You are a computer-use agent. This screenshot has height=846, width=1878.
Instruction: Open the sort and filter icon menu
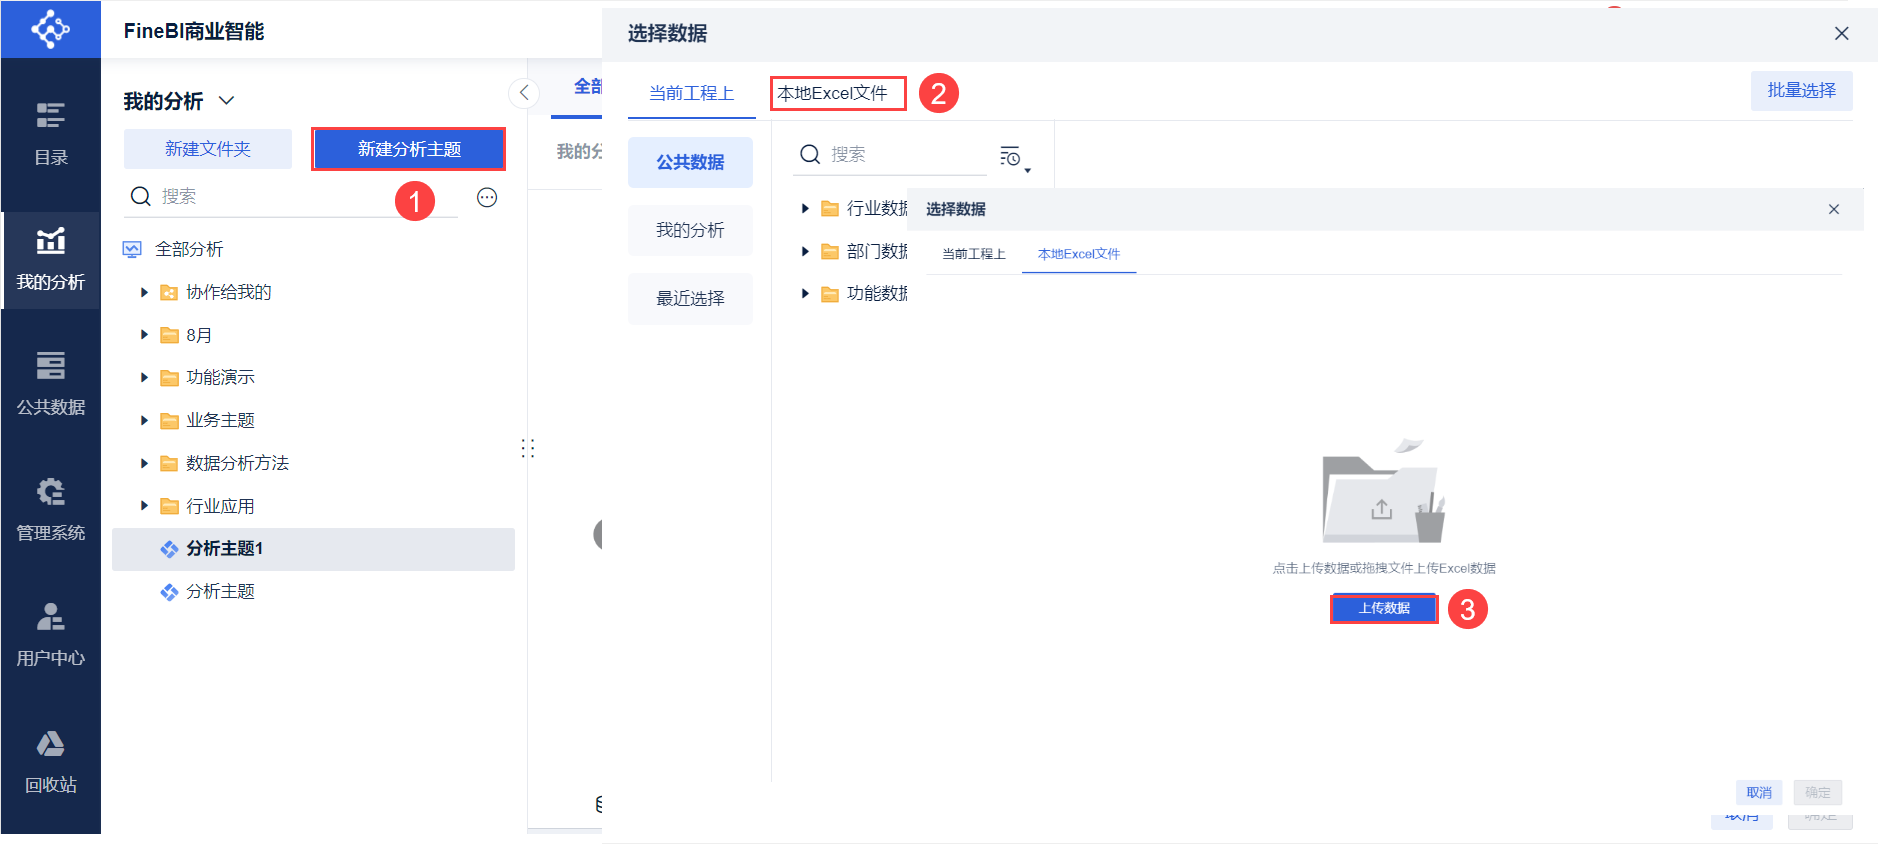click(1014, 157)
